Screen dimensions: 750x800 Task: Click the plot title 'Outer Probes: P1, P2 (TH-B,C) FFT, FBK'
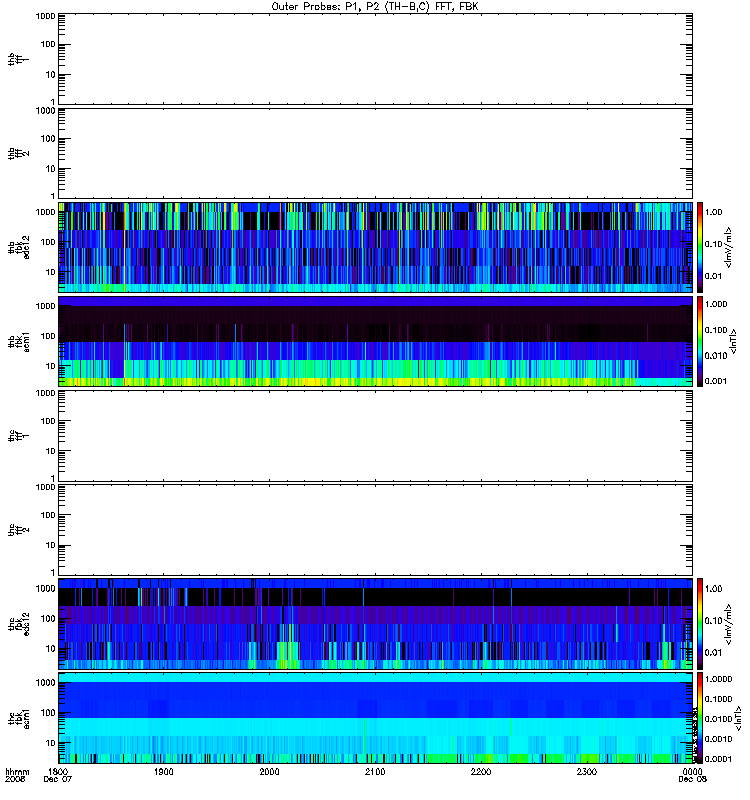click(x=375, y=7)
